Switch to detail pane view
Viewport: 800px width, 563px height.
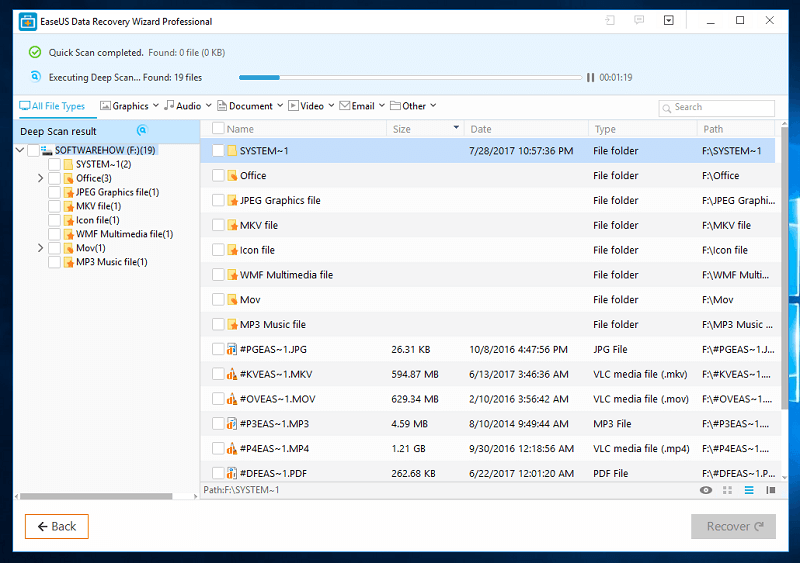pos(771,490)
